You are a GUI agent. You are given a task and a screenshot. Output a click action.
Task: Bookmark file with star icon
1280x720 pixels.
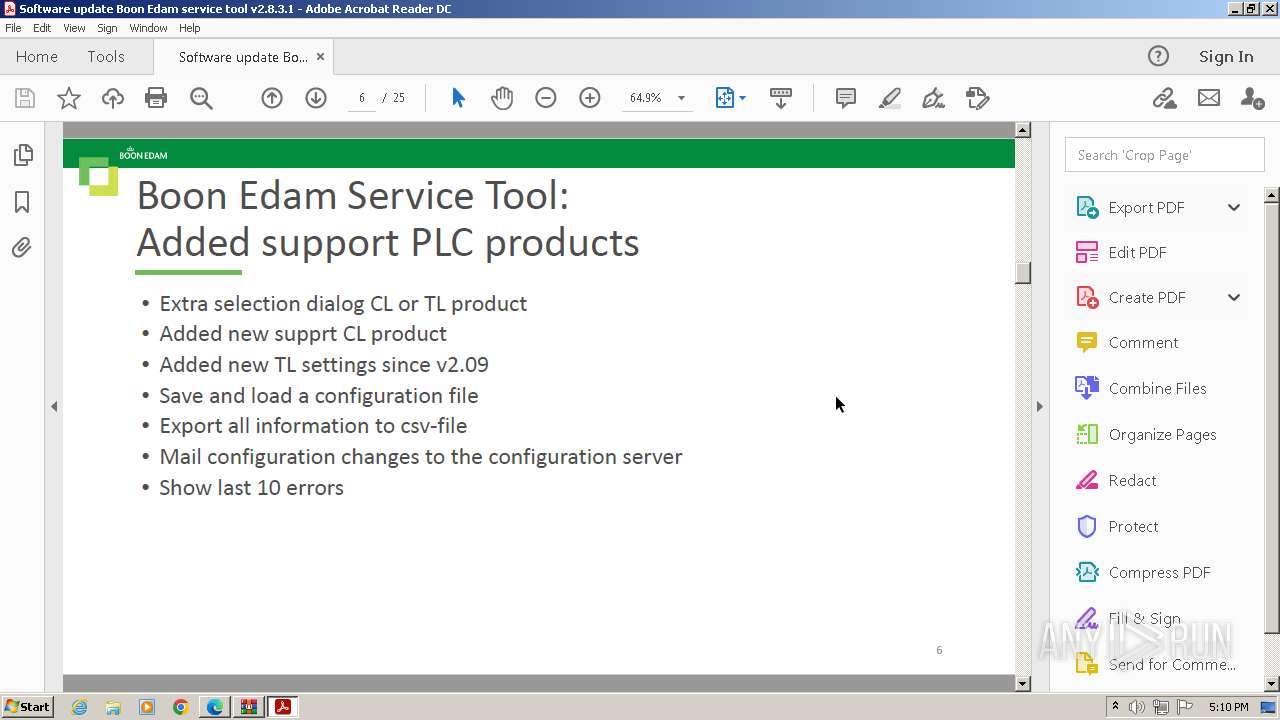69,98
